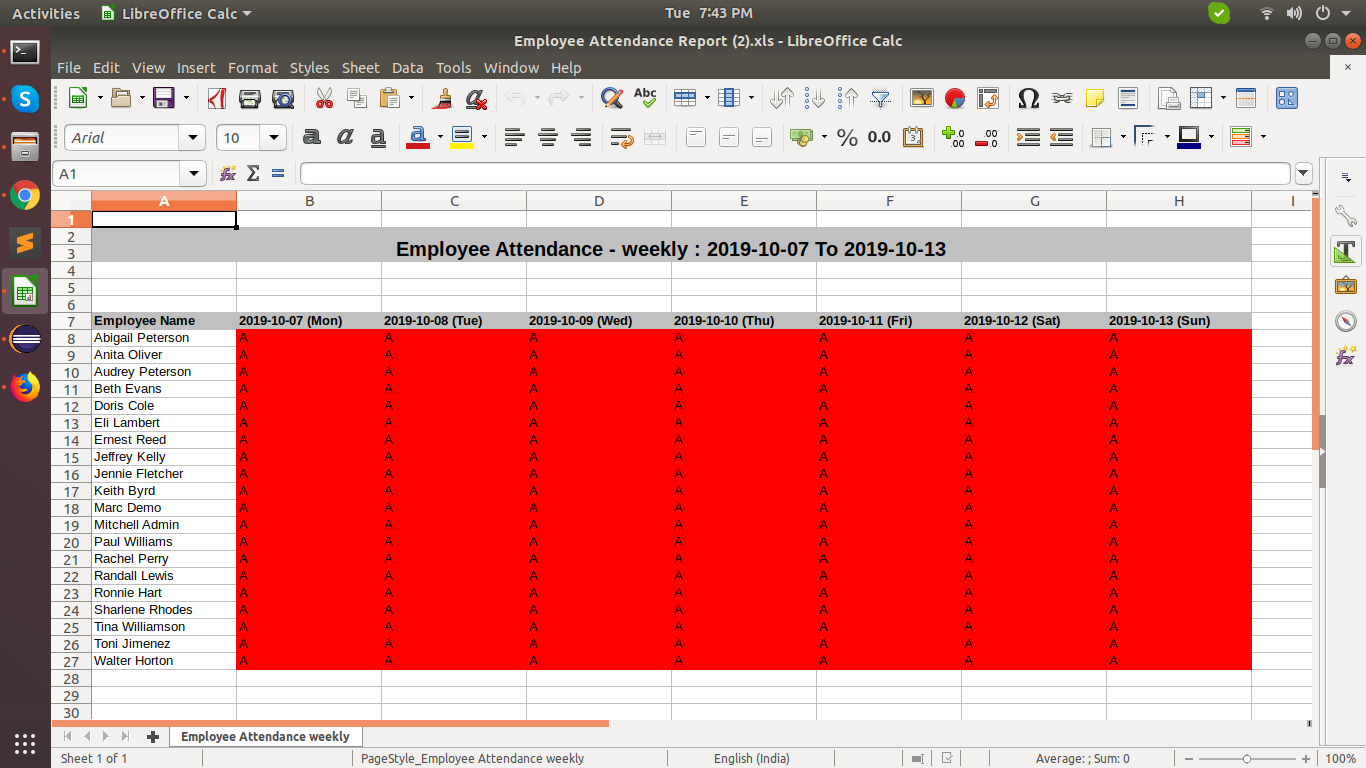Toggle Underline formatting

point(378,137)
